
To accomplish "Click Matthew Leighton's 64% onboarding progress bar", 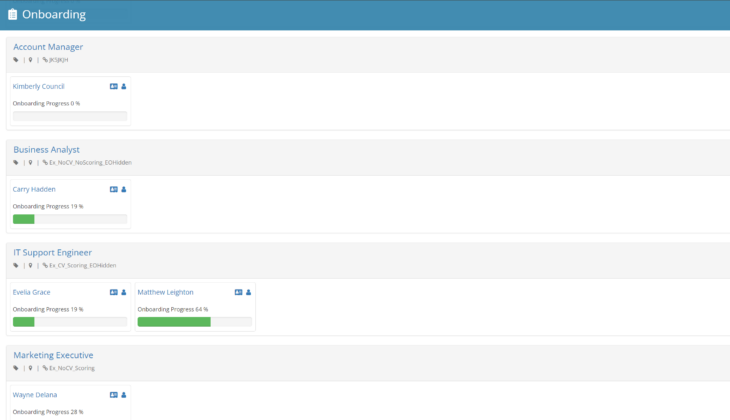I will (x=194, y=322).
